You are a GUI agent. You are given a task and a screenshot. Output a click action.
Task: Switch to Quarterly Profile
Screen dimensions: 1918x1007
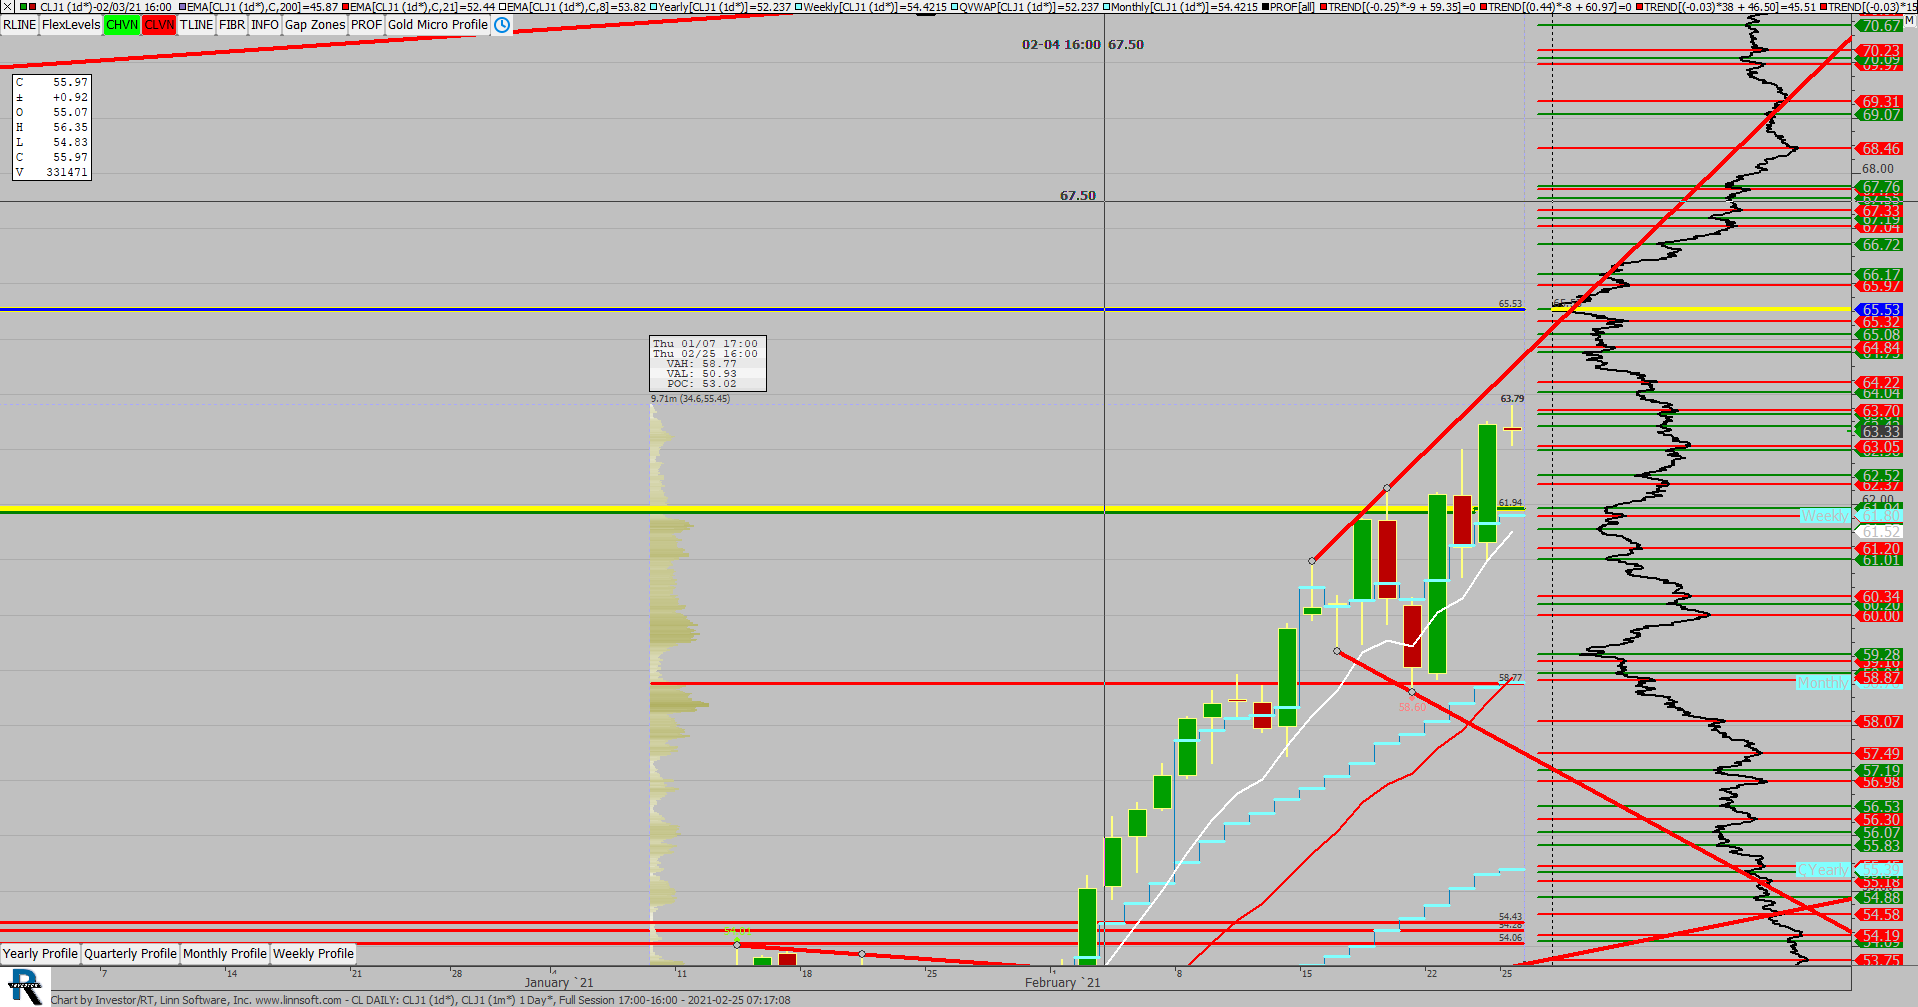click(x=130, y=954)
